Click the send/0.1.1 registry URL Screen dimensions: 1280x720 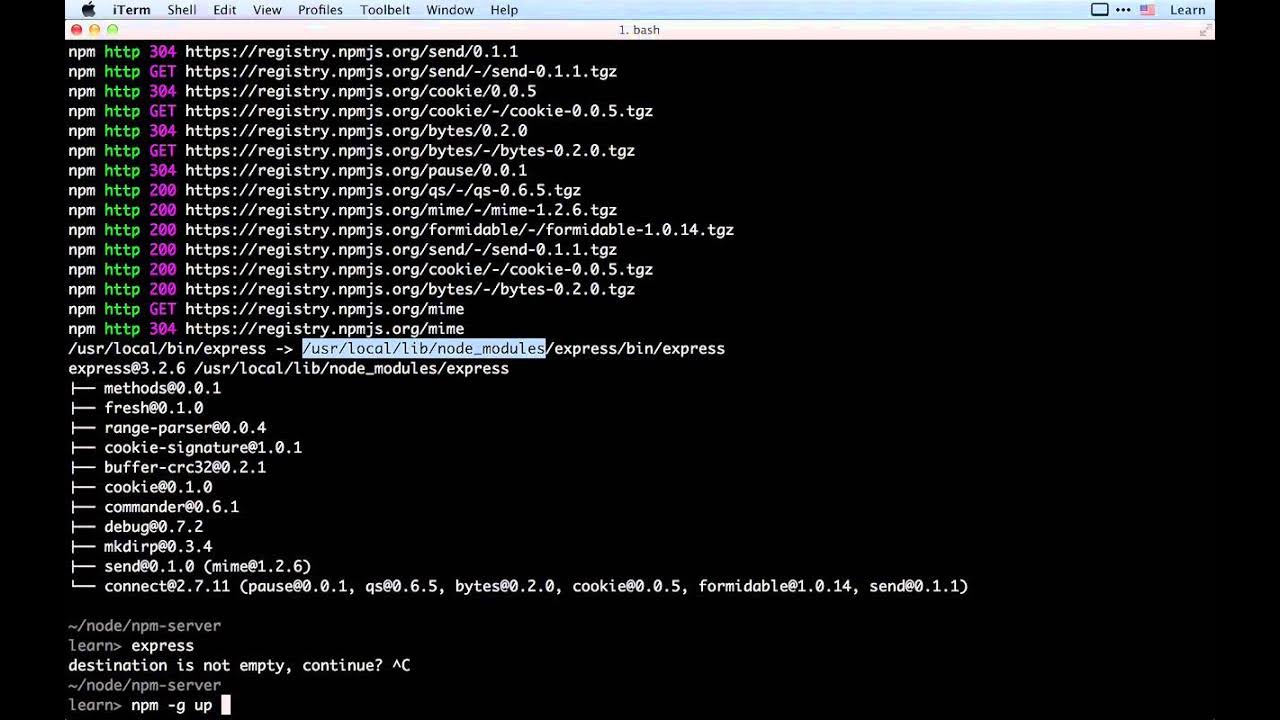coord(351,52)
